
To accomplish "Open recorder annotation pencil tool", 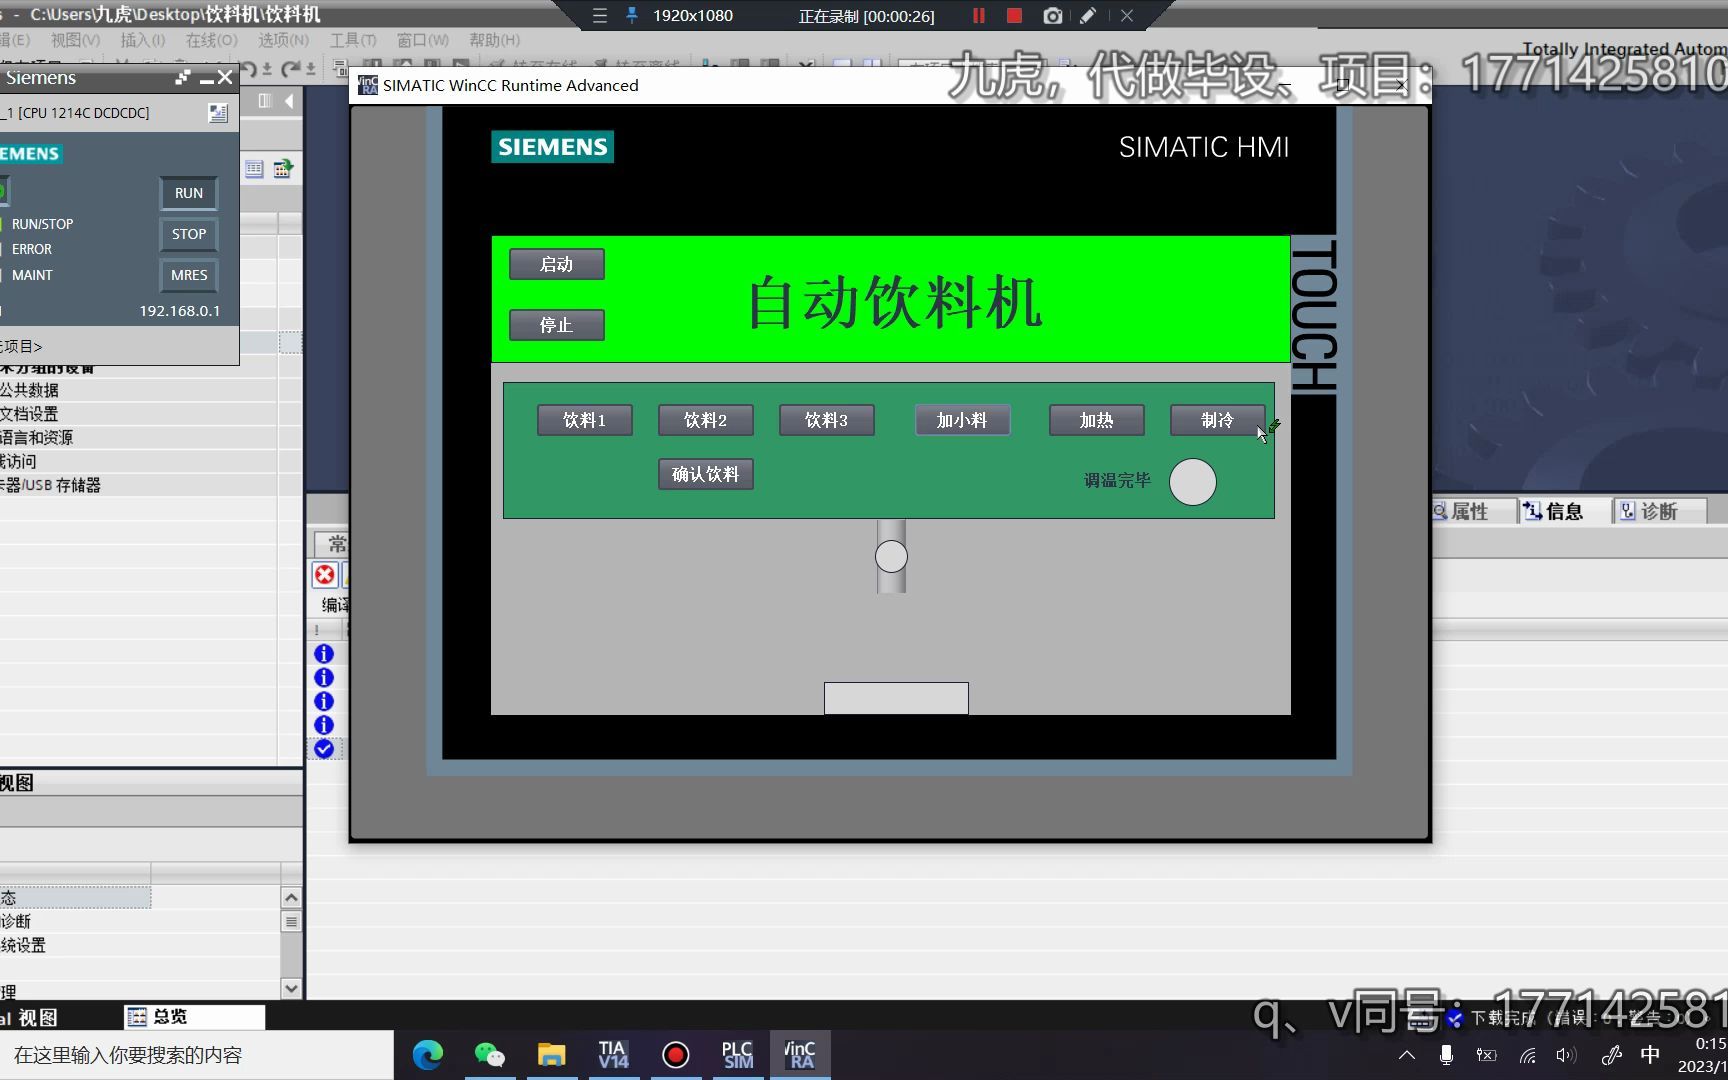I will tap(1088, 16).
